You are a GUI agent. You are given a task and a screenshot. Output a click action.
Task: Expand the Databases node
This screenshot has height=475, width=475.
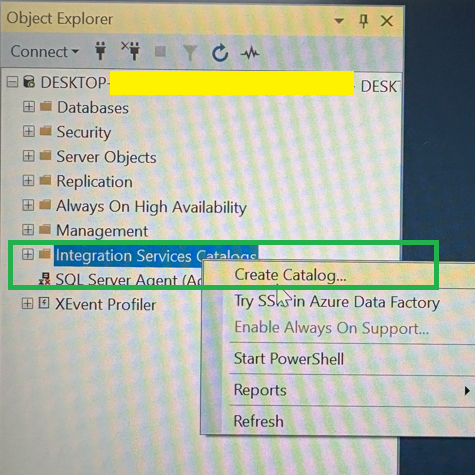(x=29, y=107)
